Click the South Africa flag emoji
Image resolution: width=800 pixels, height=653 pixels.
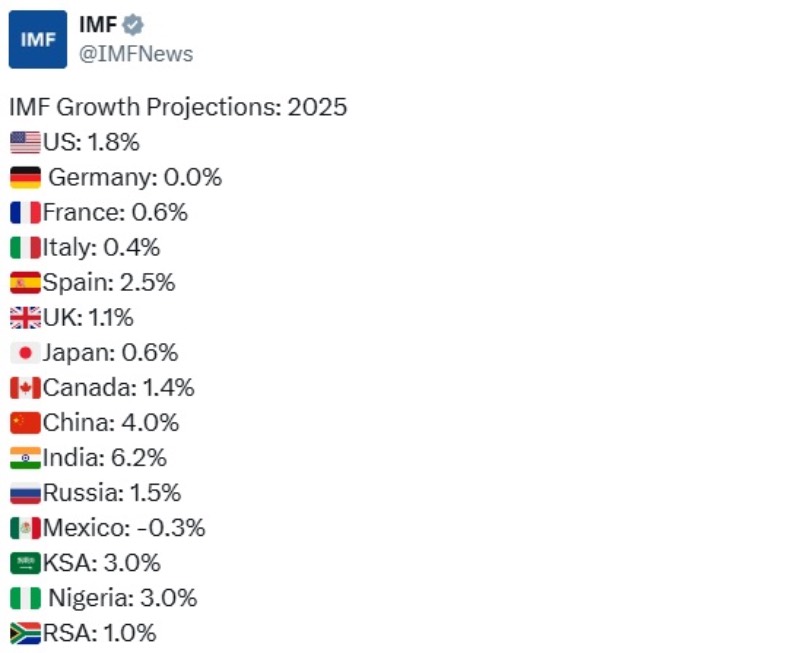[26, 632]
